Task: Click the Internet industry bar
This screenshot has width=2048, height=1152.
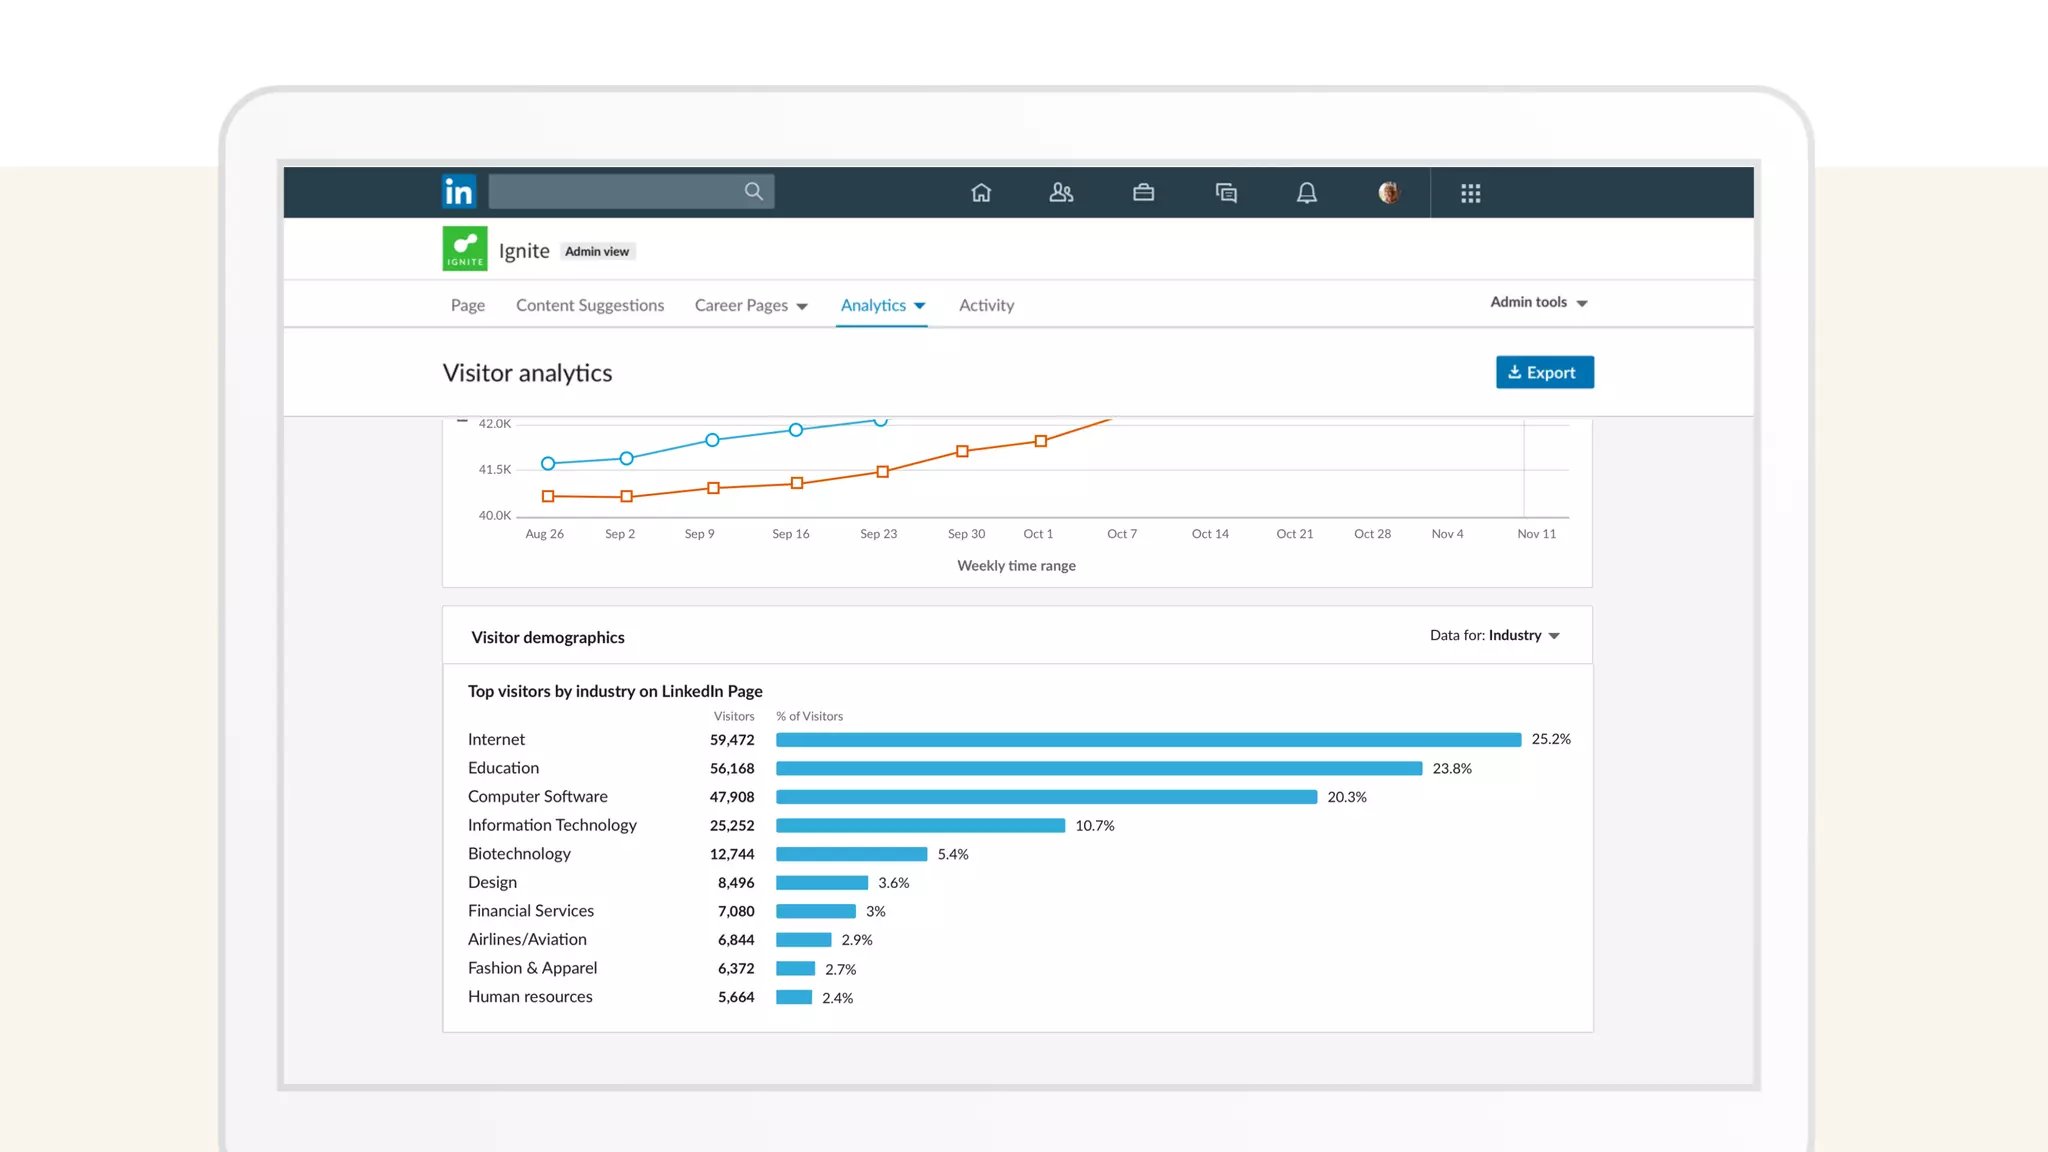Action: (x=1147, y=740)
